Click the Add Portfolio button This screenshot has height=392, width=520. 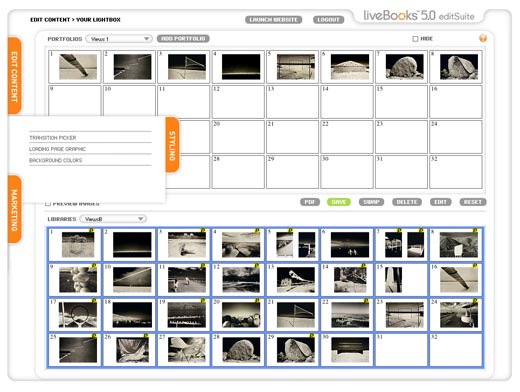(183, 39)
